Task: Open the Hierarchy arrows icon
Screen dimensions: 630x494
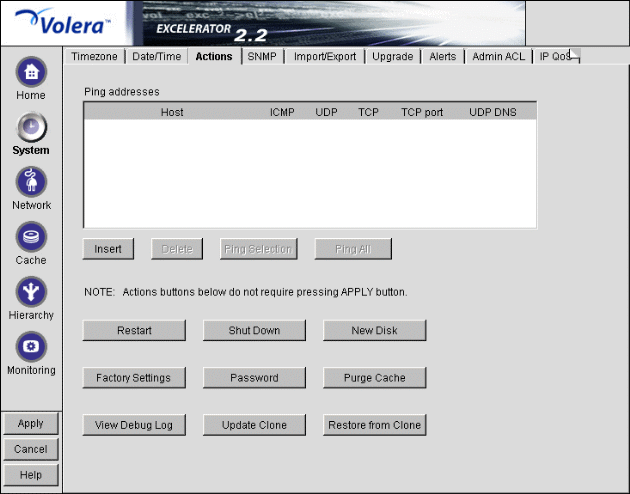Action: coord(31,292)
